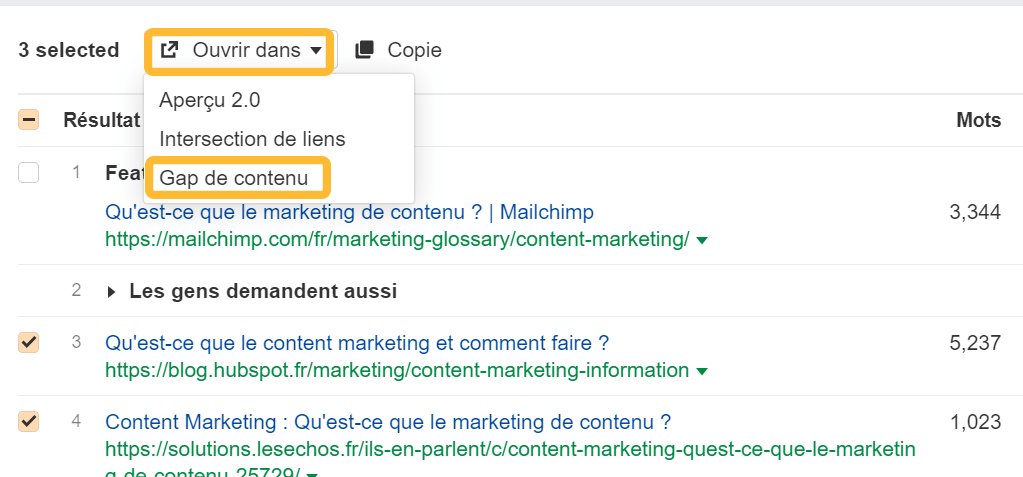Viewport: 1023px width, 477px height.
Task: Uncheck the HubSpot result 3 checkbox
Action: point(29,343)
